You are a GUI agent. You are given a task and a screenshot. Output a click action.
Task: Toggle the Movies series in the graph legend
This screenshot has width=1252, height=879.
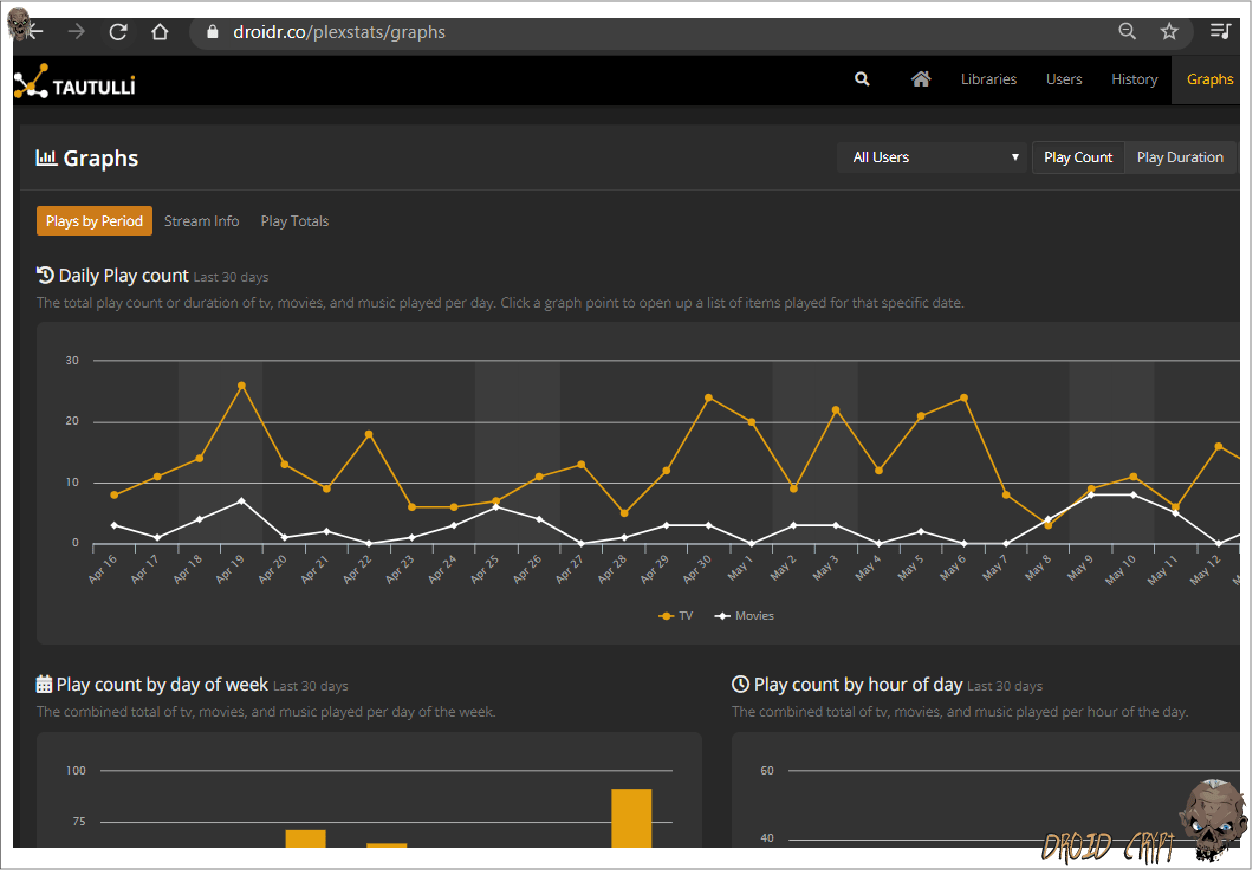[x=744, y=615]
